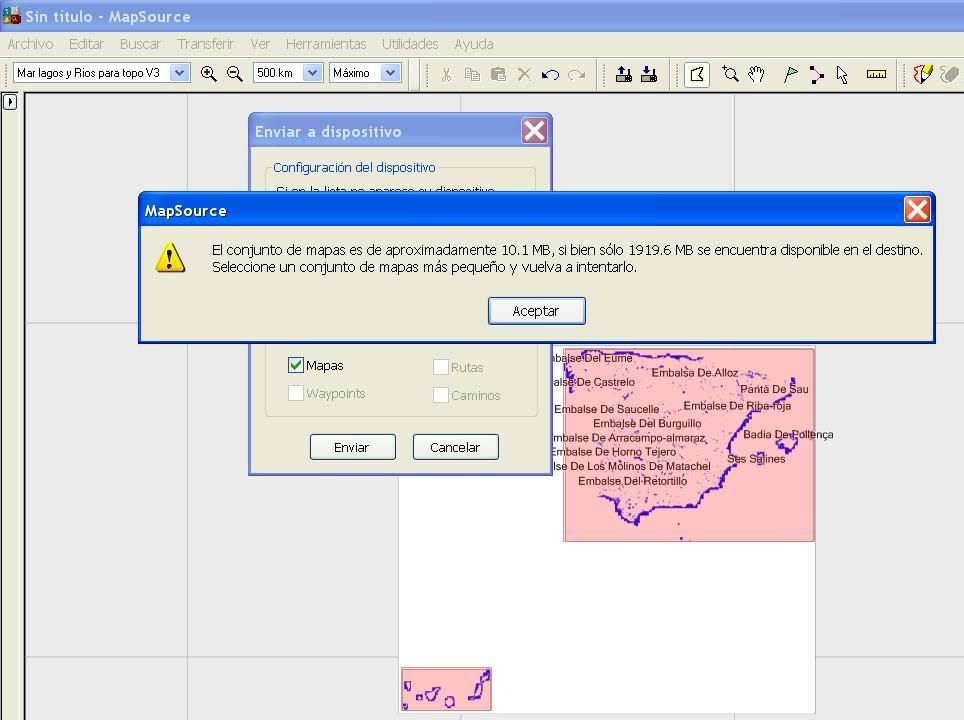The image size is (964, 720).
Task: Click the warning triangle icon
Action: [x=170, y=257]
